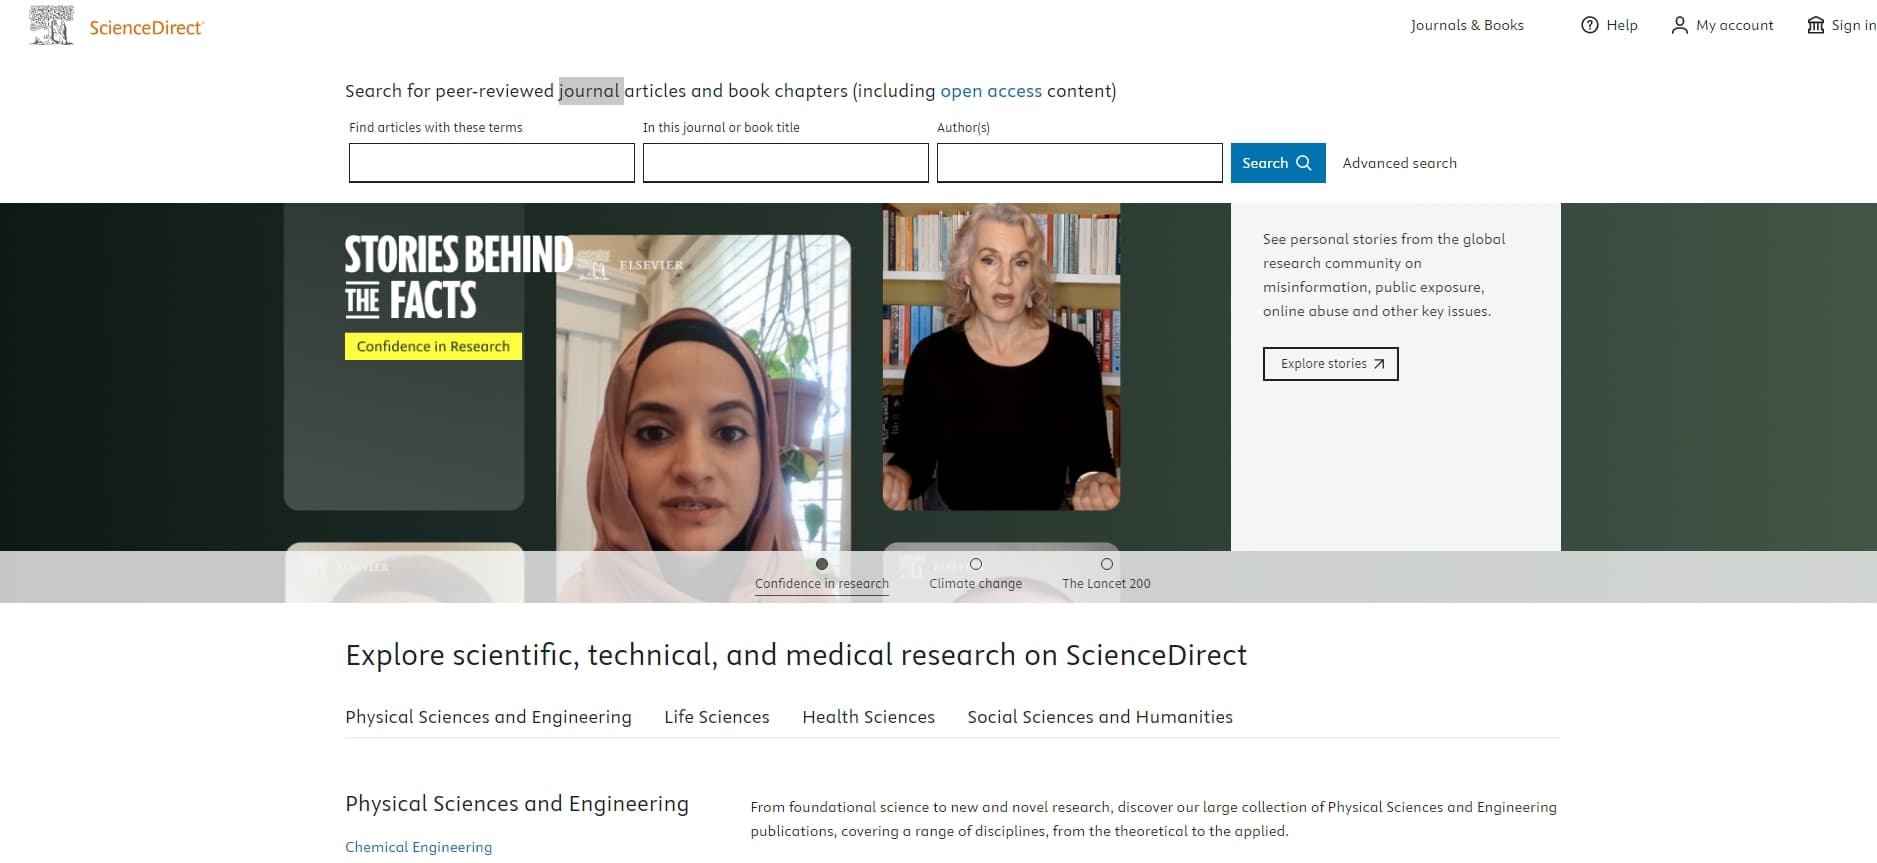Click the Physical Sciences and Engineering section heading
Image resolution: width=1877 pixels, height=863 pixels.
point(517,804)
